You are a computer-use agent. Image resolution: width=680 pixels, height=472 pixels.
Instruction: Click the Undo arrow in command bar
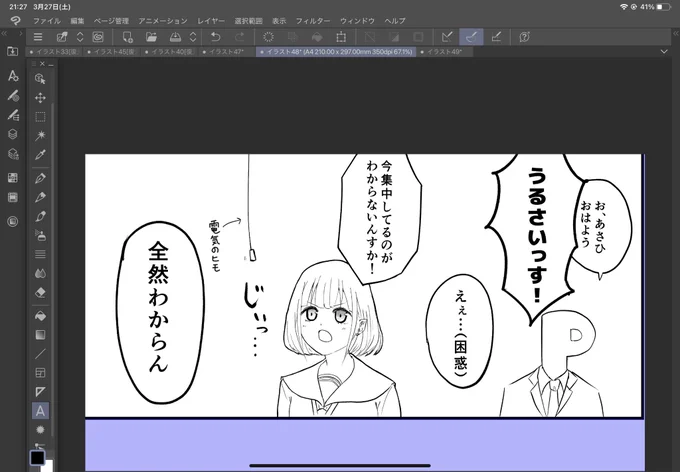216,37
